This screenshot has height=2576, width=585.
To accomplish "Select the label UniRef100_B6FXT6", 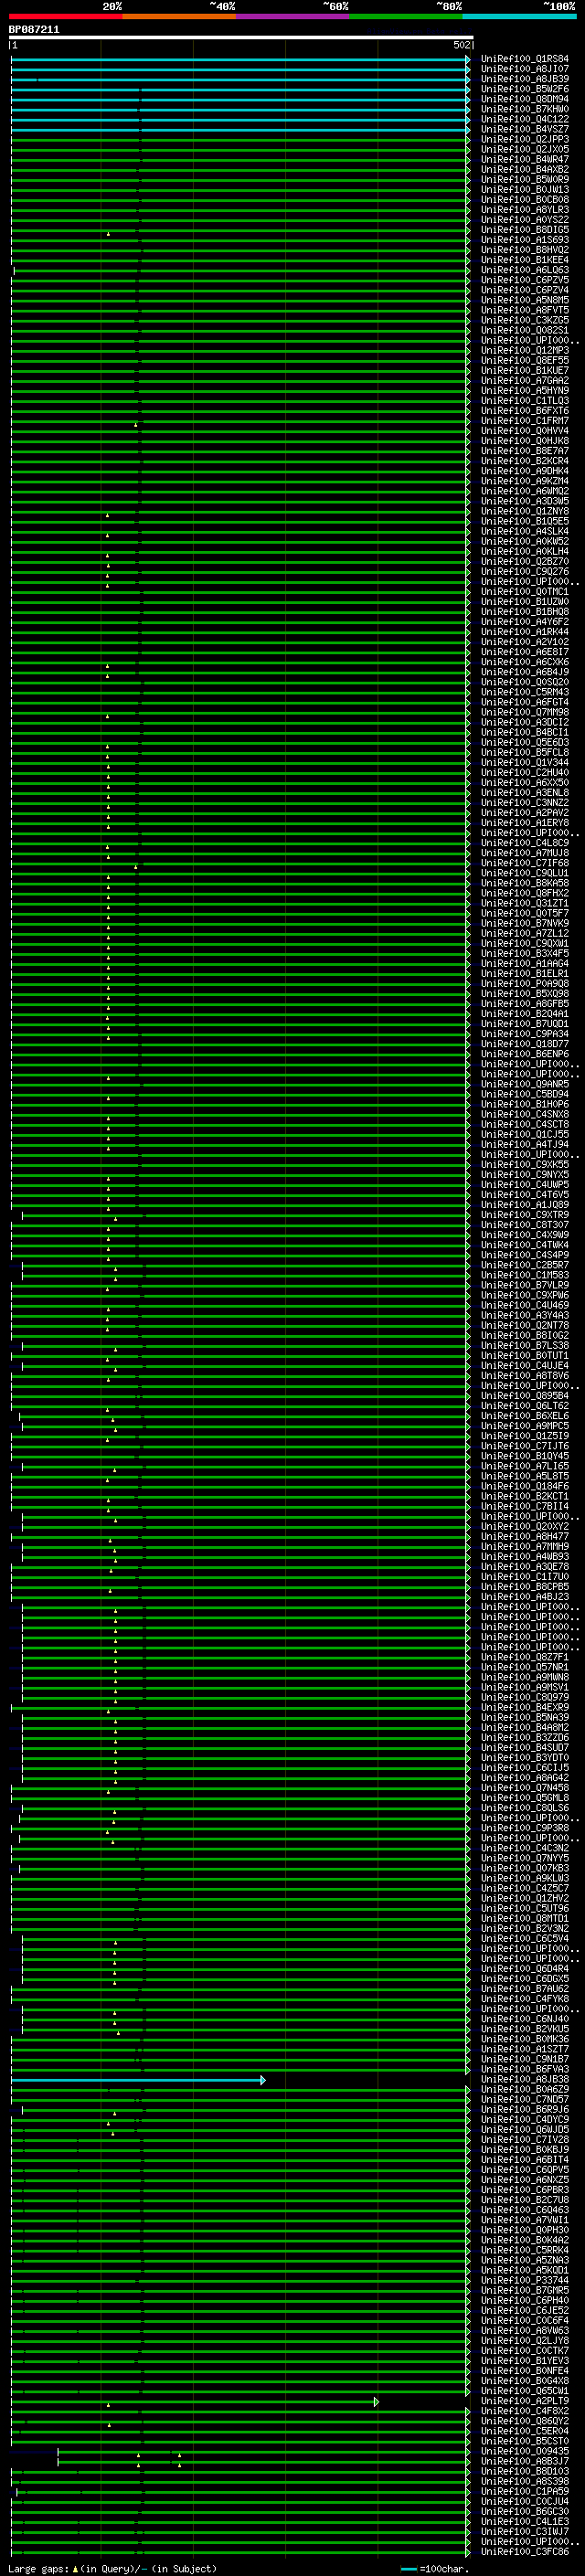I will point(525,411).
